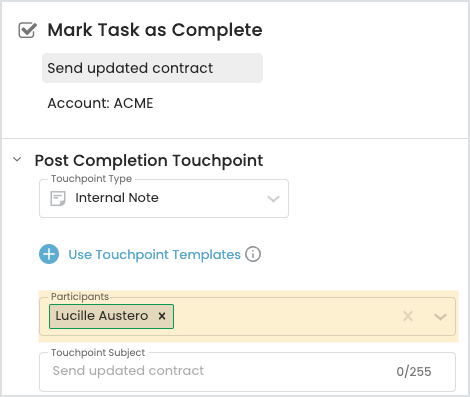Screen dimensions: 470x397
Task: Click into the Touchpoint Subject field
Action: pyautogui.click(x=247, y=372)
